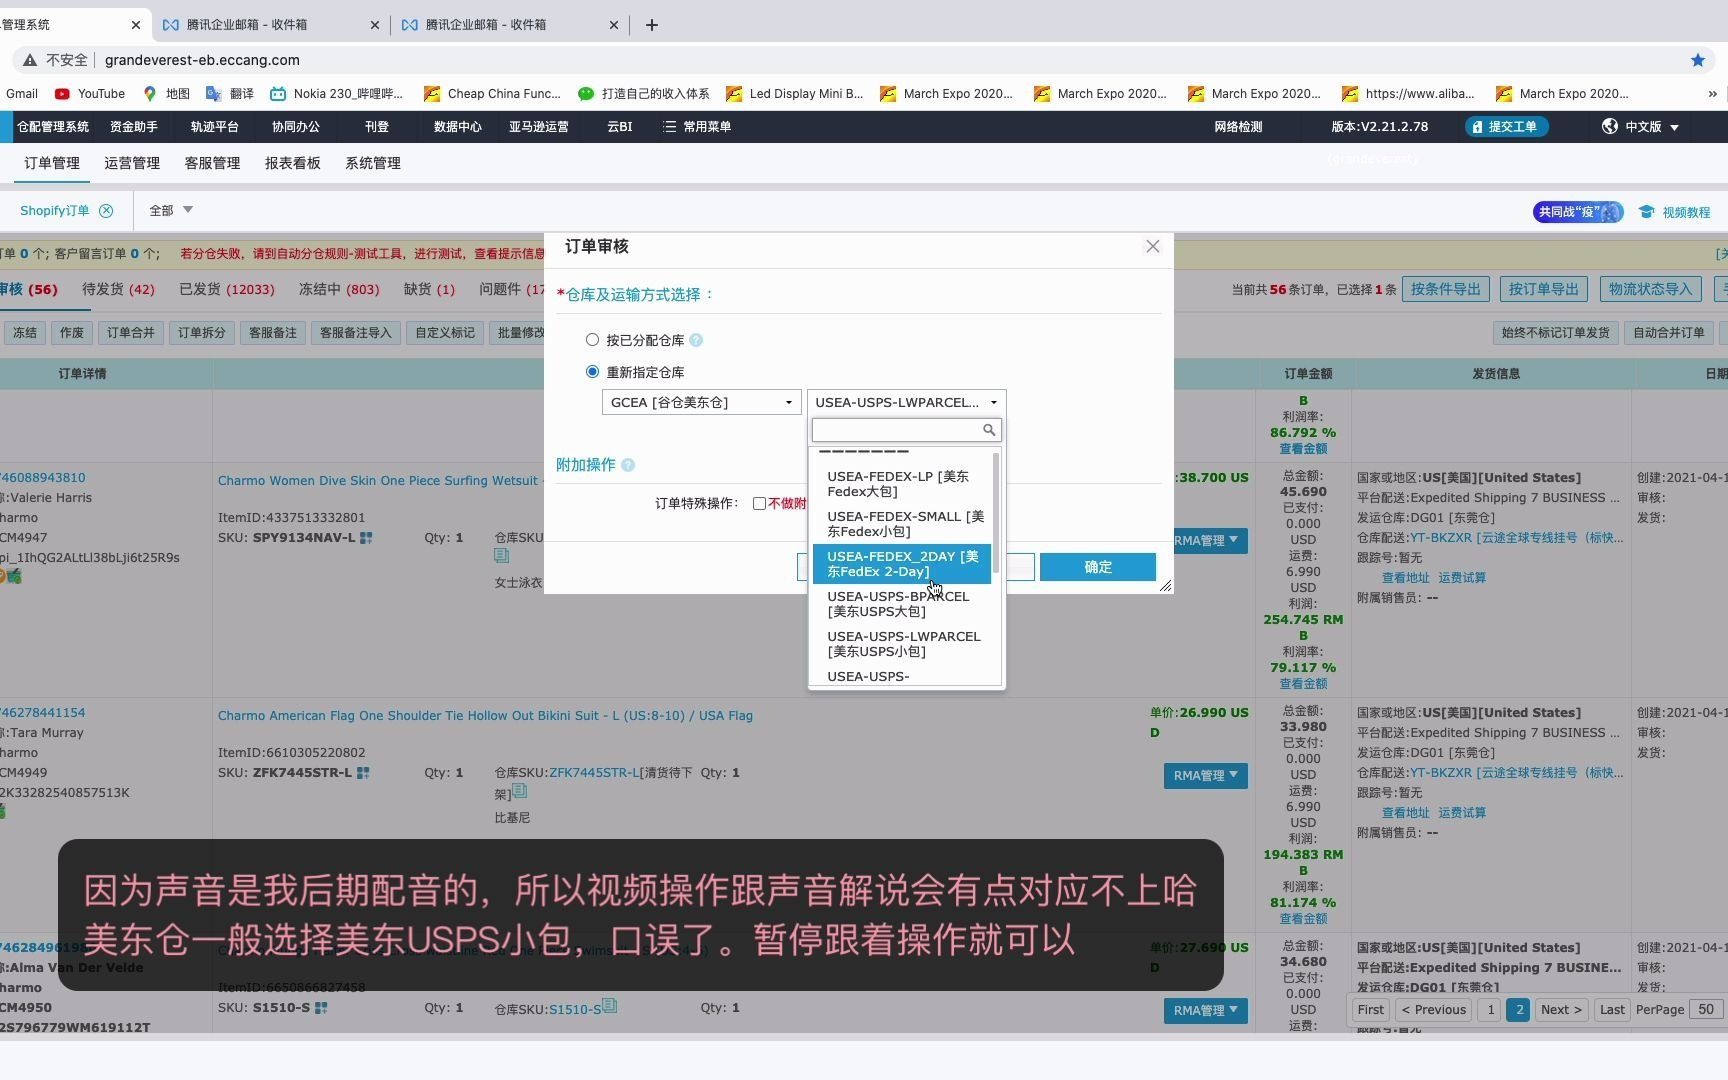The width and height of the screenshot is (1728, 1080).
Task: Select 按已分配仓库 radio option
Action: [592, 340]
